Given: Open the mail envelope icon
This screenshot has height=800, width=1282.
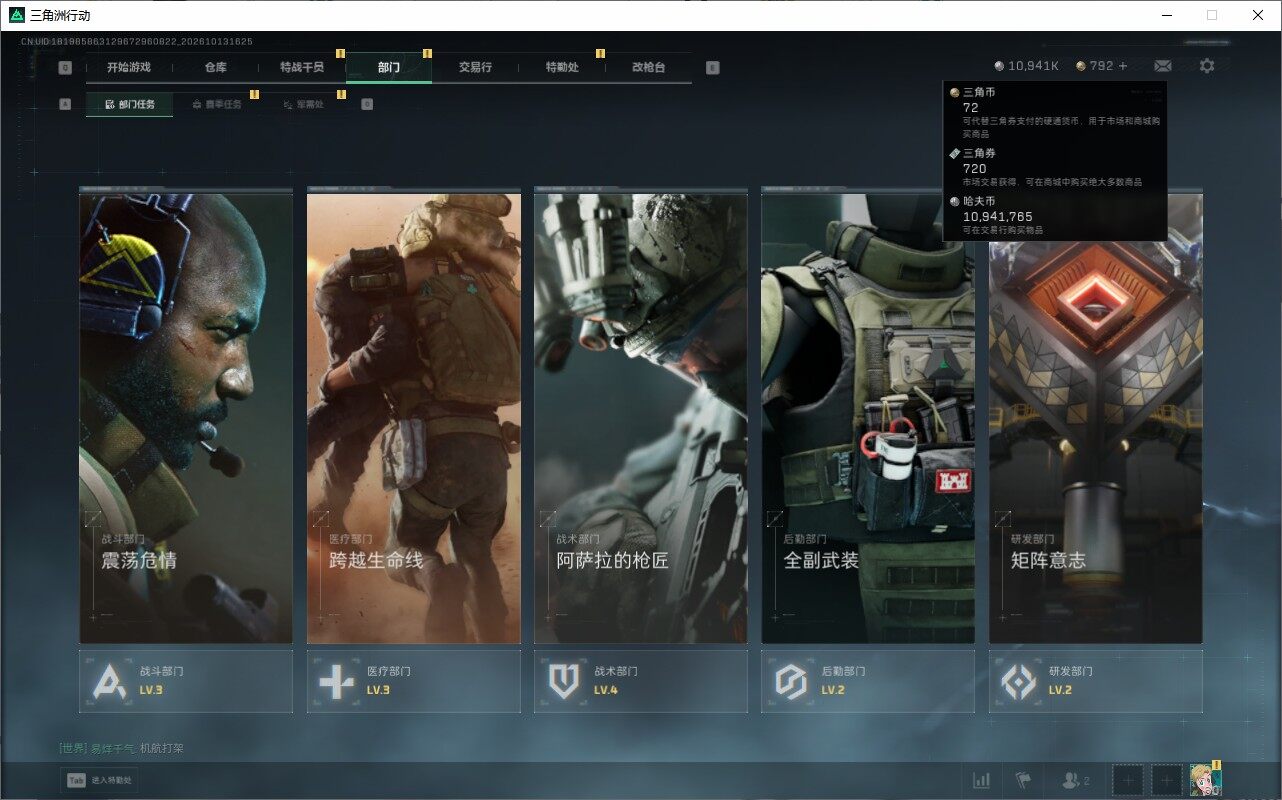Looking at the screenshot, I should click(1162, 66).
